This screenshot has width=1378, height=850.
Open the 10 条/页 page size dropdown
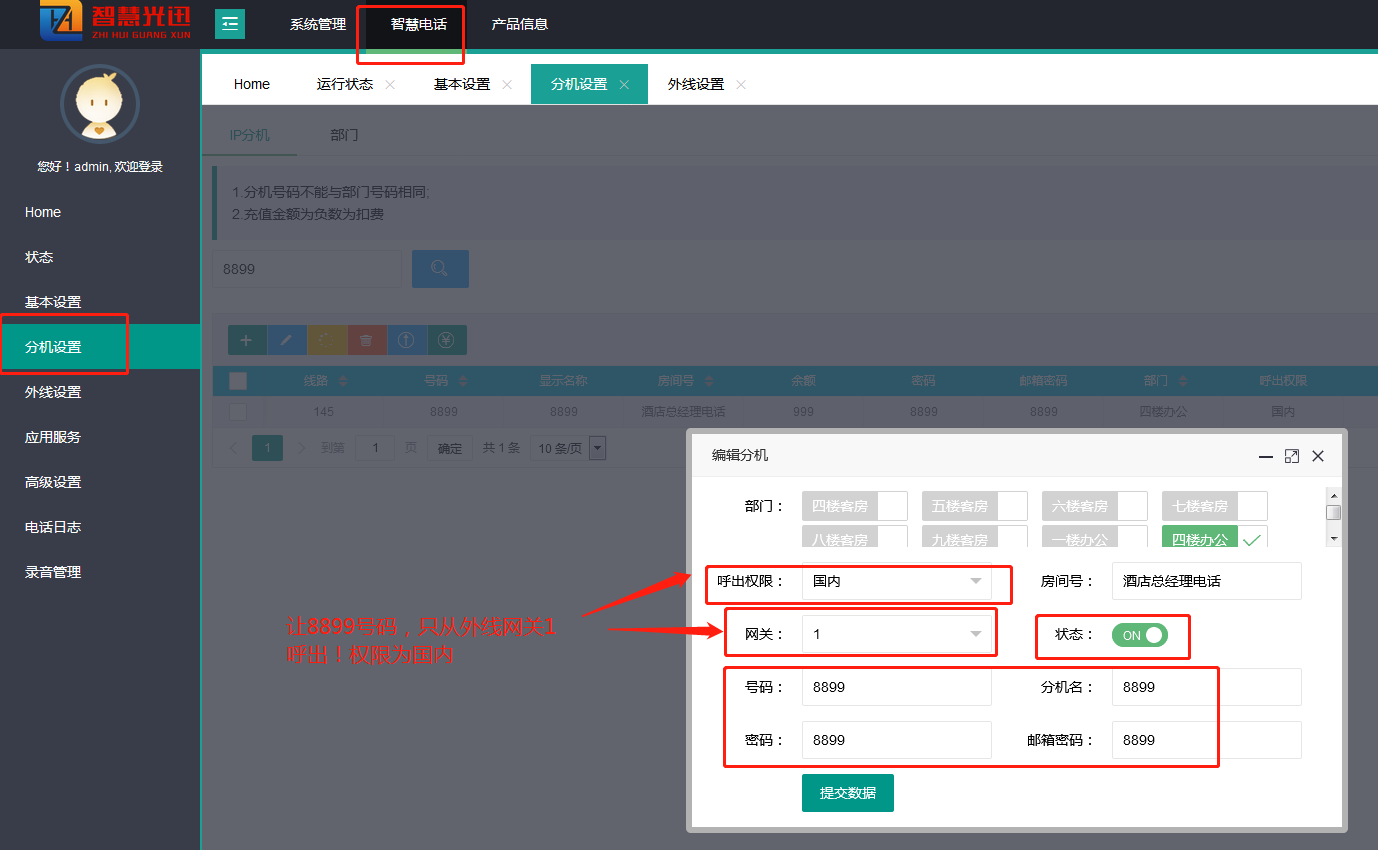568,448
